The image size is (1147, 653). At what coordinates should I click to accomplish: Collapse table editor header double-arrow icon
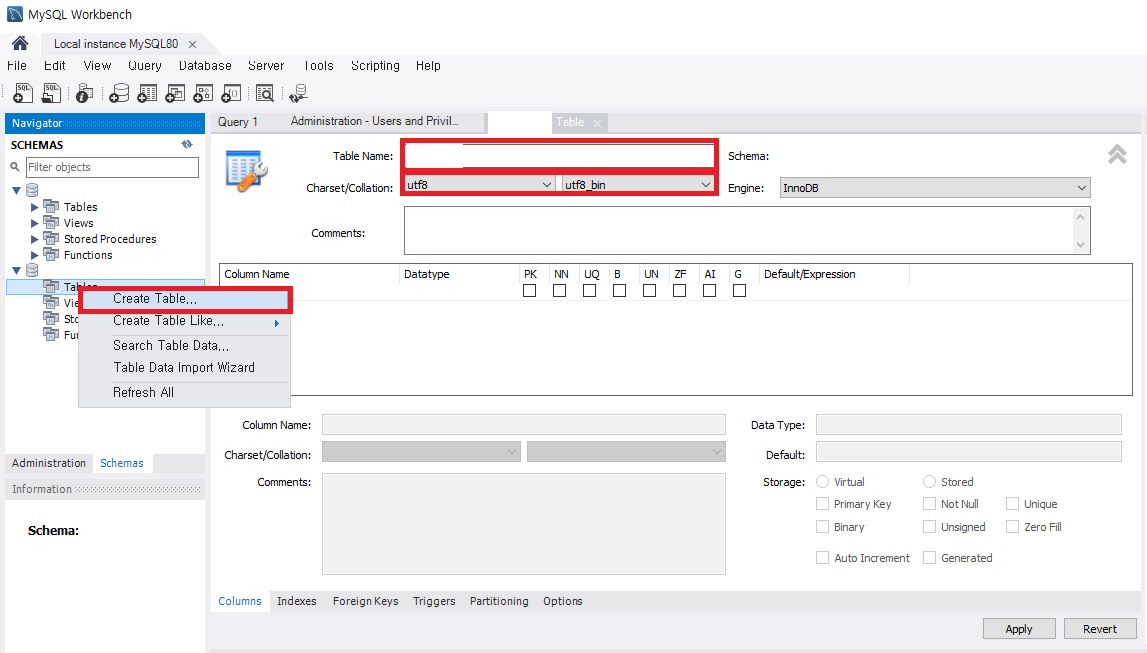point(1117,154)
